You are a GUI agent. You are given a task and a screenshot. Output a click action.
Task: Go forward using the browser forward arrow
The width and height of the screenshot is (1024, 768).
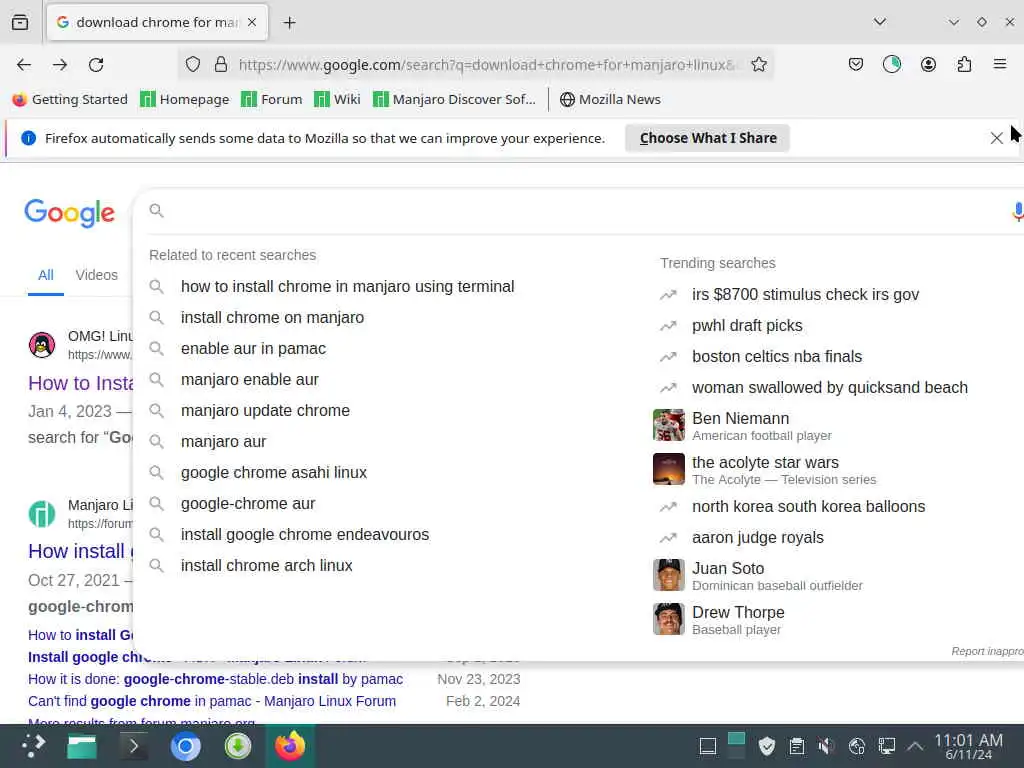[x=60, y=65]
